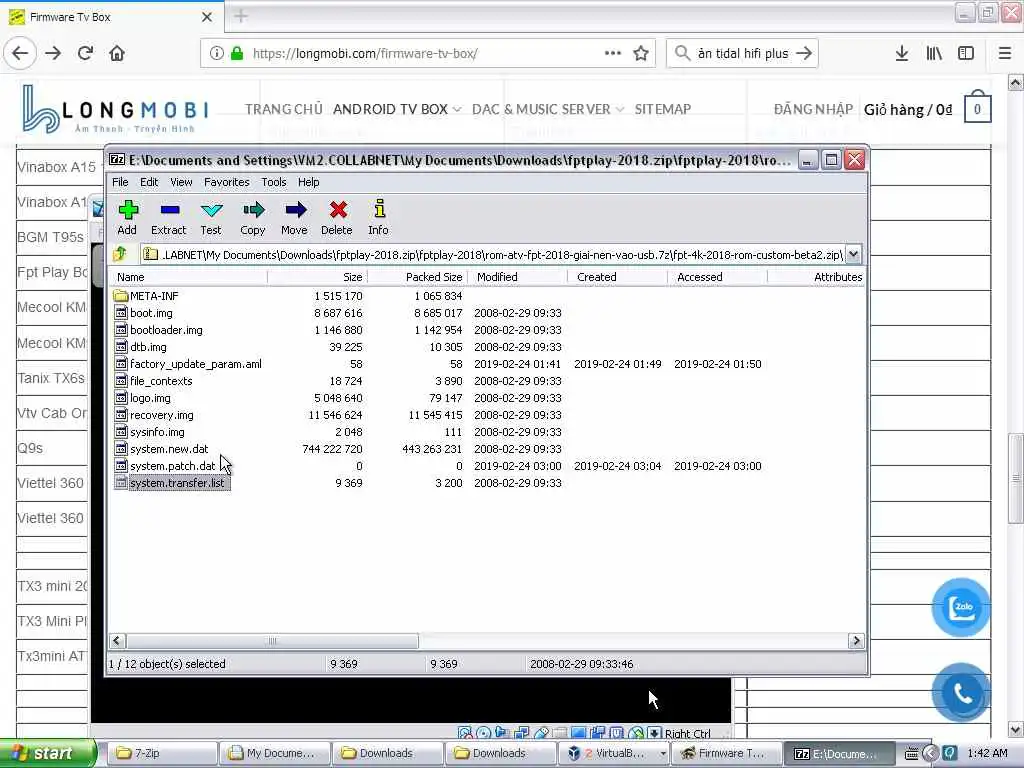The width and height of the screenshot is (1024, 768).
Task: Click the Giỏ hàng cart link
Action: click(908, 110)
